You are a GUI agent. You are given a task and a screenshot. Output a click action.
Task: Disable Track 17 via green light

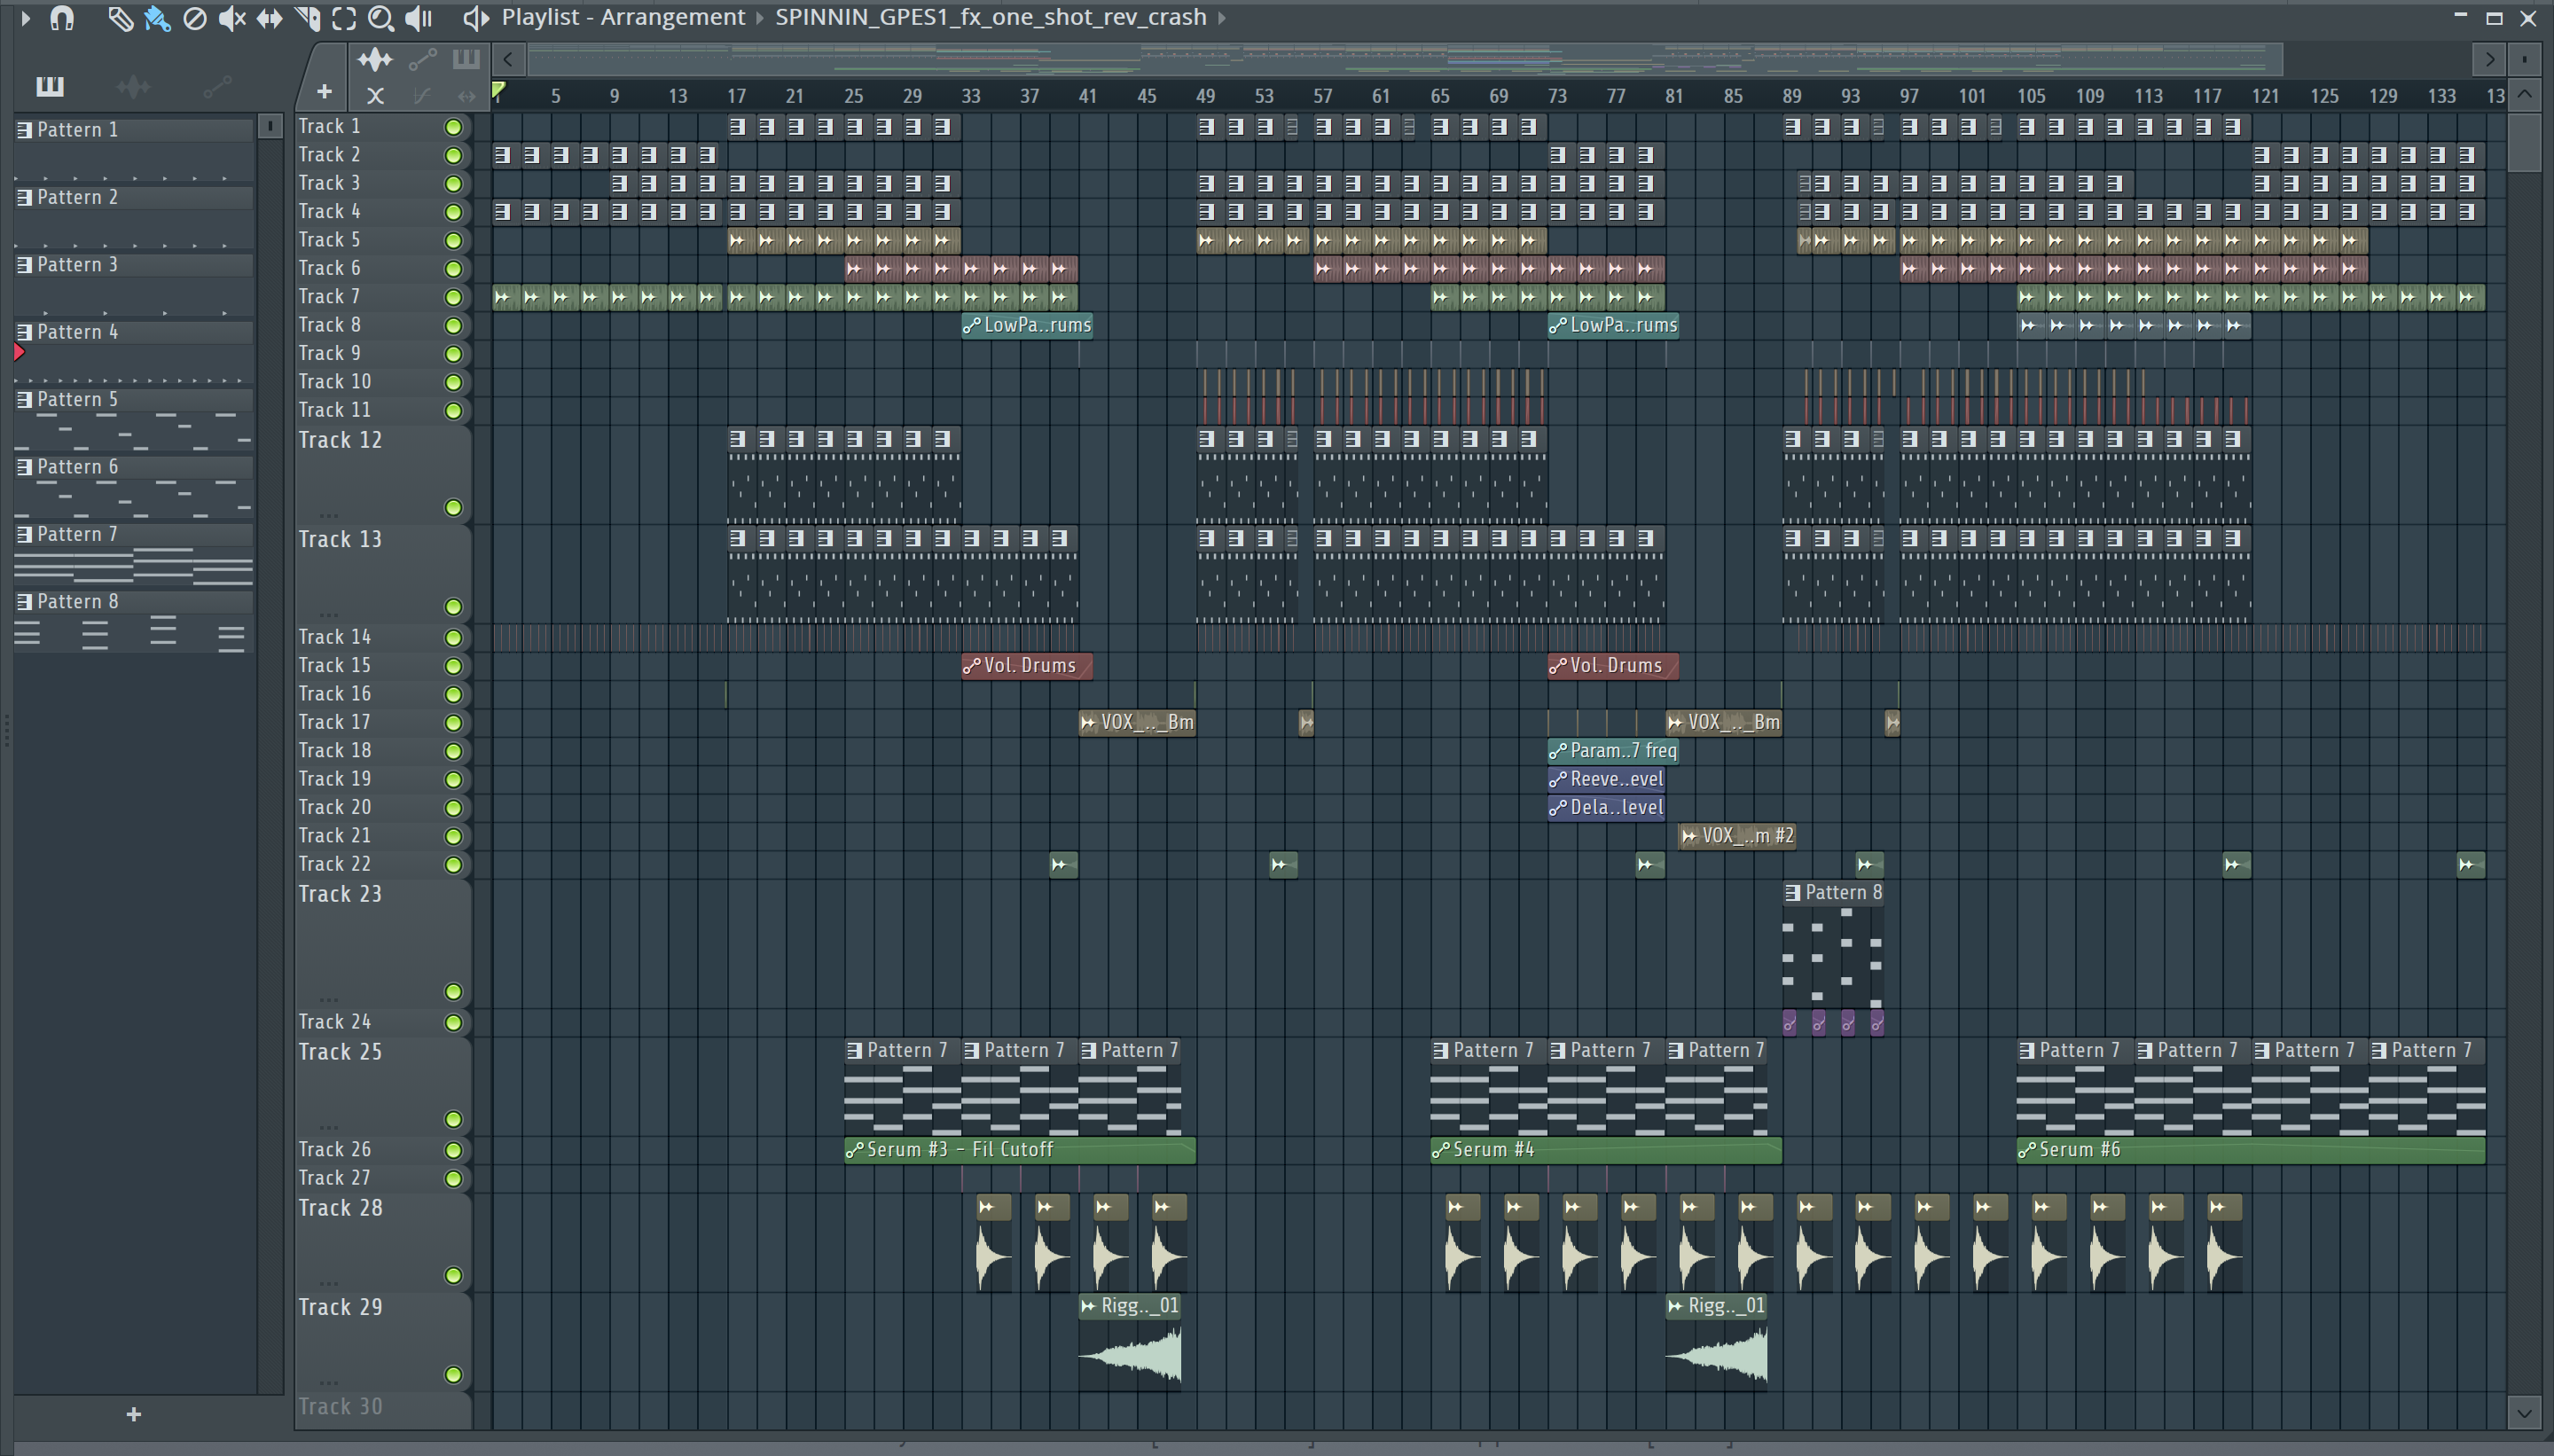click(x=453, y=723)
